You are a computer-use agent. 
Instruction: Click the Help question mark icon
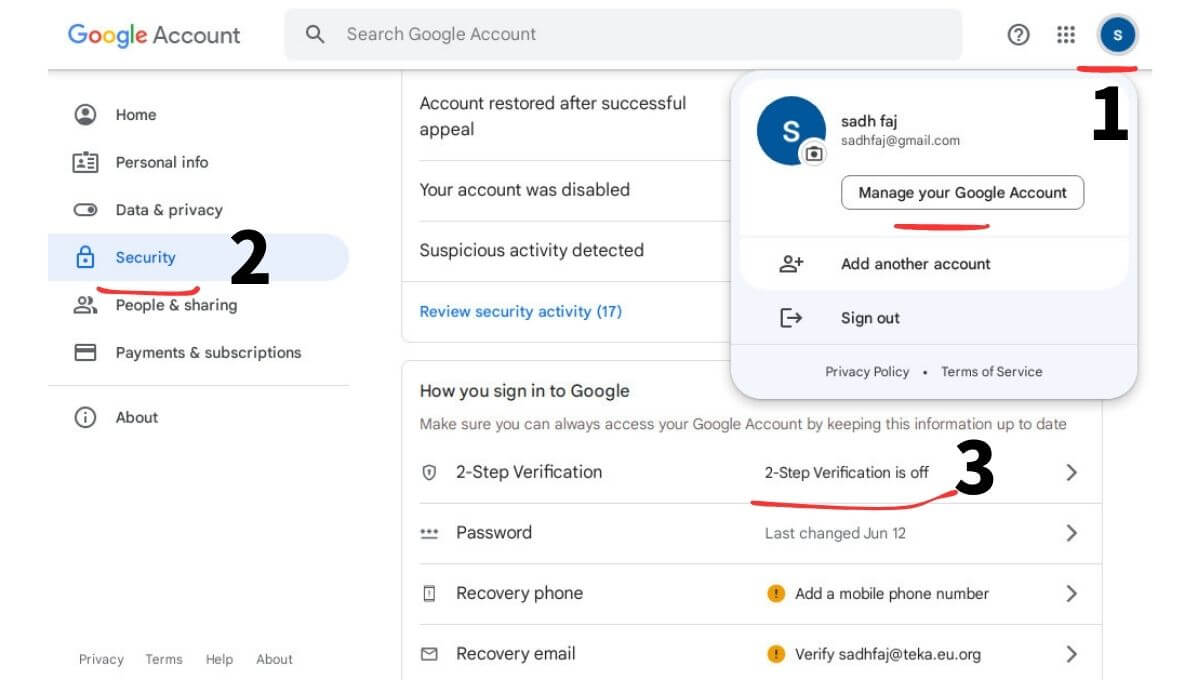pyautogui.click(x=1018, y=35)
